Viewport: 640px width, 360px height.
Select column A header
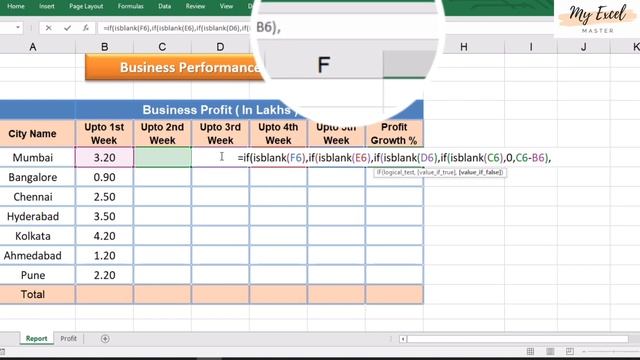click(x=33, y=47)
